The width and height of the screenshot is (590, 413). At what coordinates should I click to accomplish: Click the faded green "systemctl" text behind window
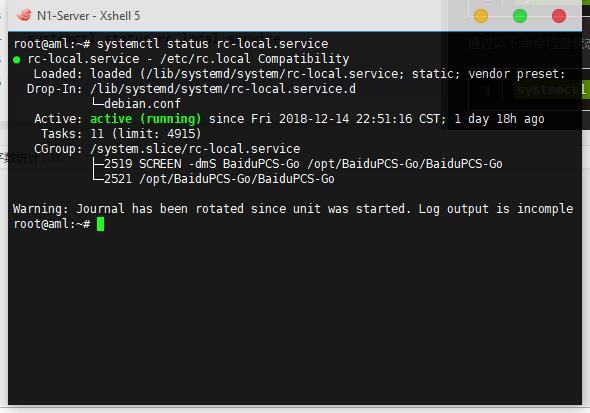[x=550, y=90]
